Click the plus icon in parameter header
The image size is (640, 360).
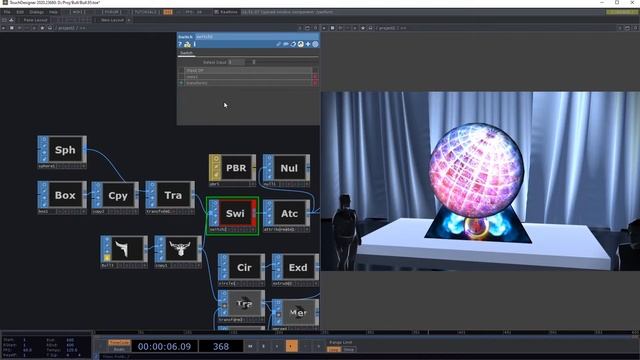pos(308,44)
